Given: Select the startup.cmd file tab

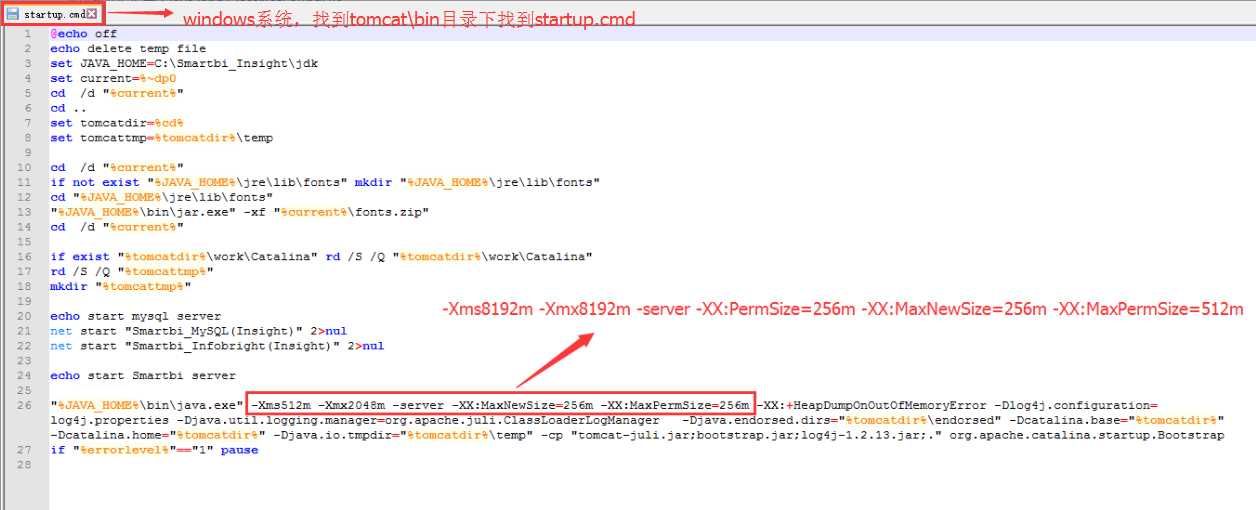Looking at the screenshot, I should coord(53,14).
